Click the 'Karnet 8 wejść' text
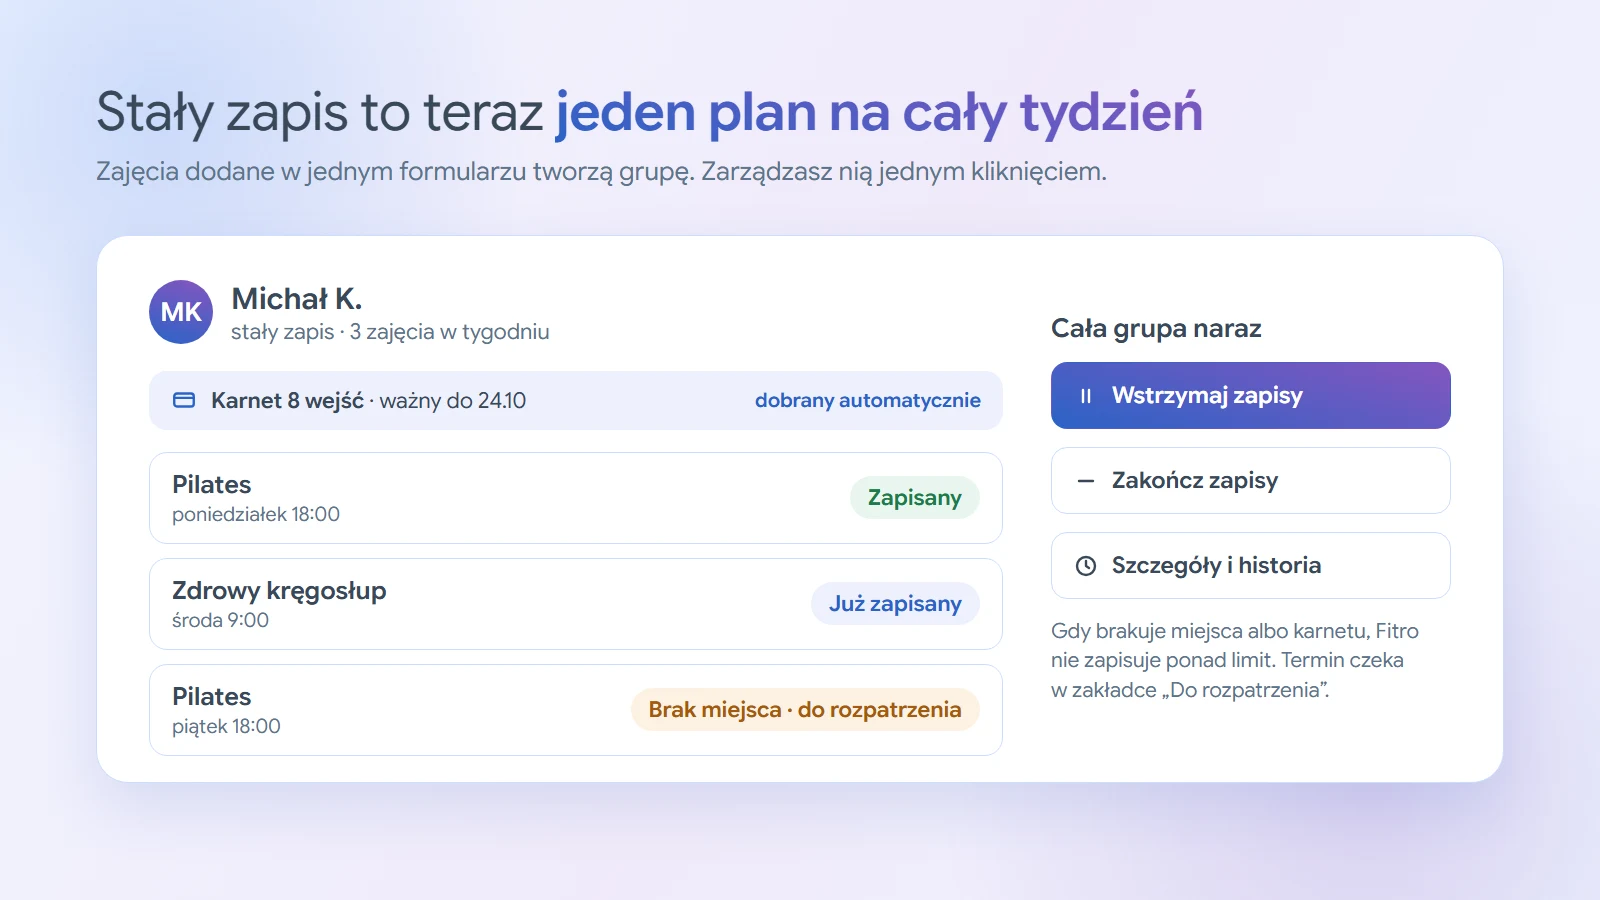Viewport: 1600px width, 900px height. [x=287, y=400]
